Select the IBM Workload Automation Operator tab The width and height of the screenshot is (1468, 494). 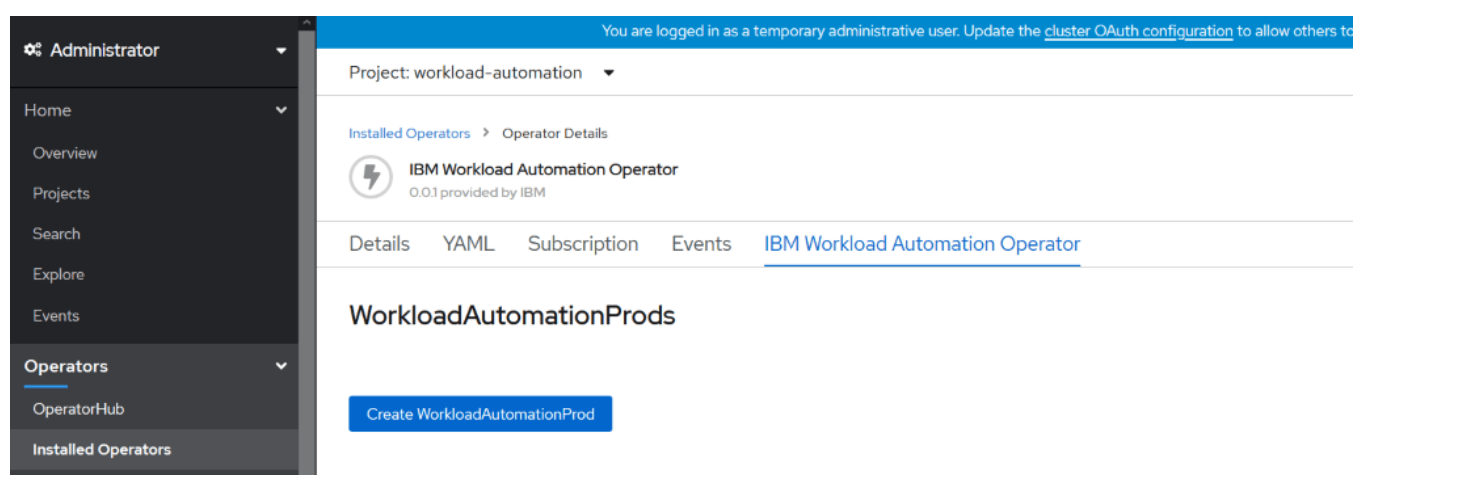click(x=922, y=244)
